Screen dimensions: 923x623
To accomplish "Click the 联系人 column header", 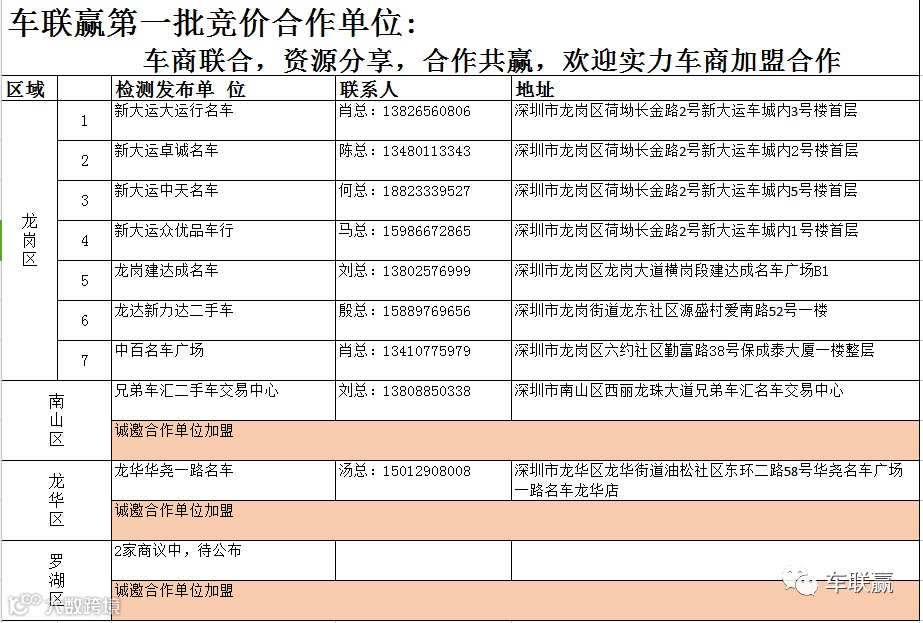I will pyautogui.click(x=423, y=88).
